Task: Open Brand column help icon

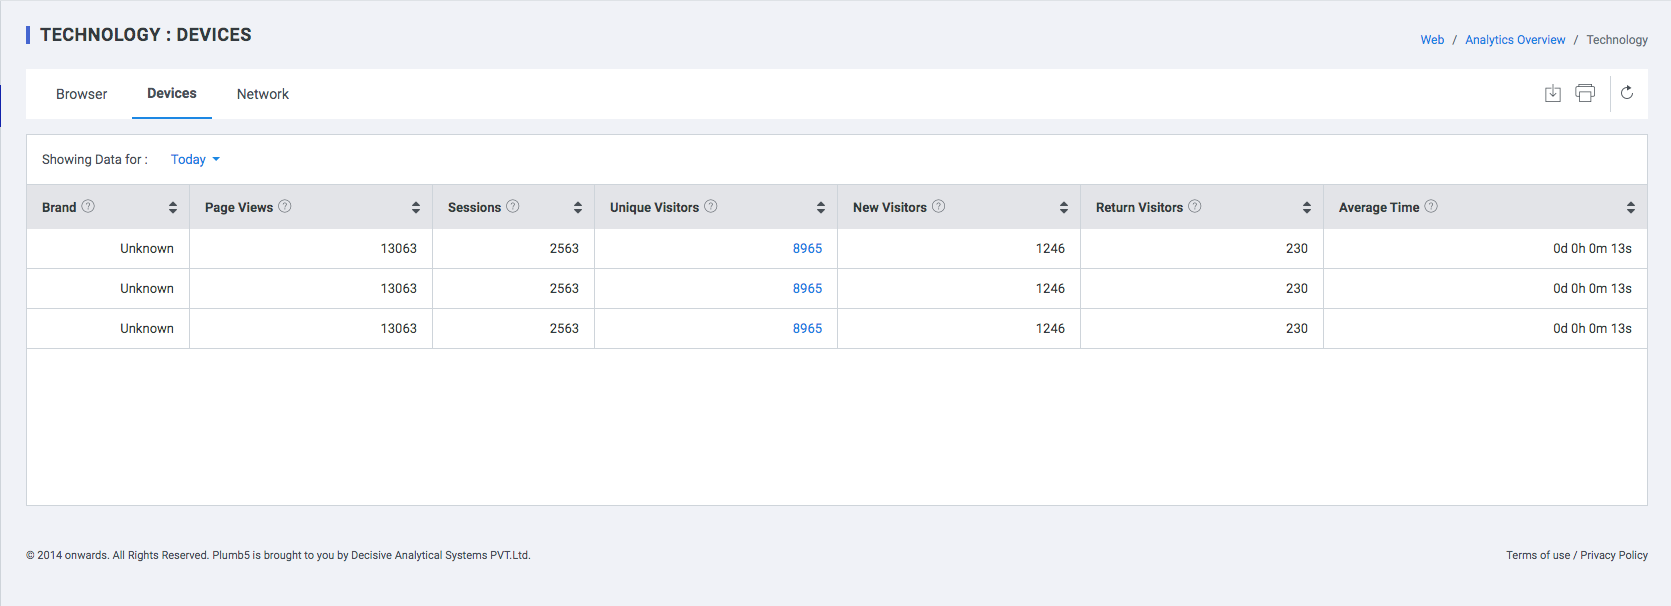Action: 88,206
